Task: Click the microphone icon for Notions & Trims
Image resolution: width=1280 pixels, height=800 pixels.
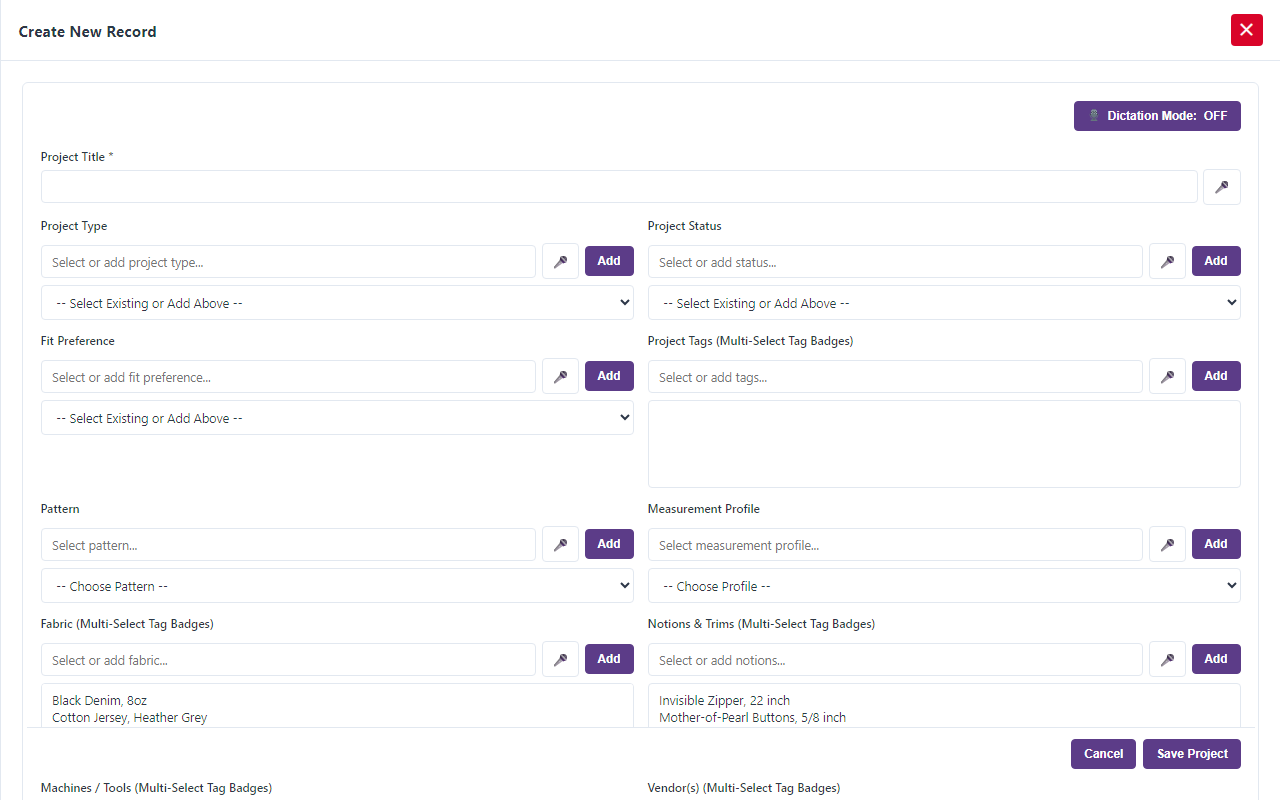Action: coord(1167,659)
